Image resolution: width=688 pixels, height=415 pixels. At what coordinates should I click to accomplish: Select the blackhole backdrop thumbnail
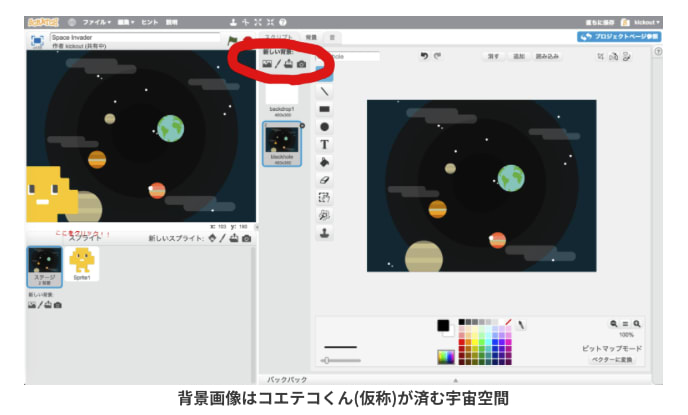282,144
